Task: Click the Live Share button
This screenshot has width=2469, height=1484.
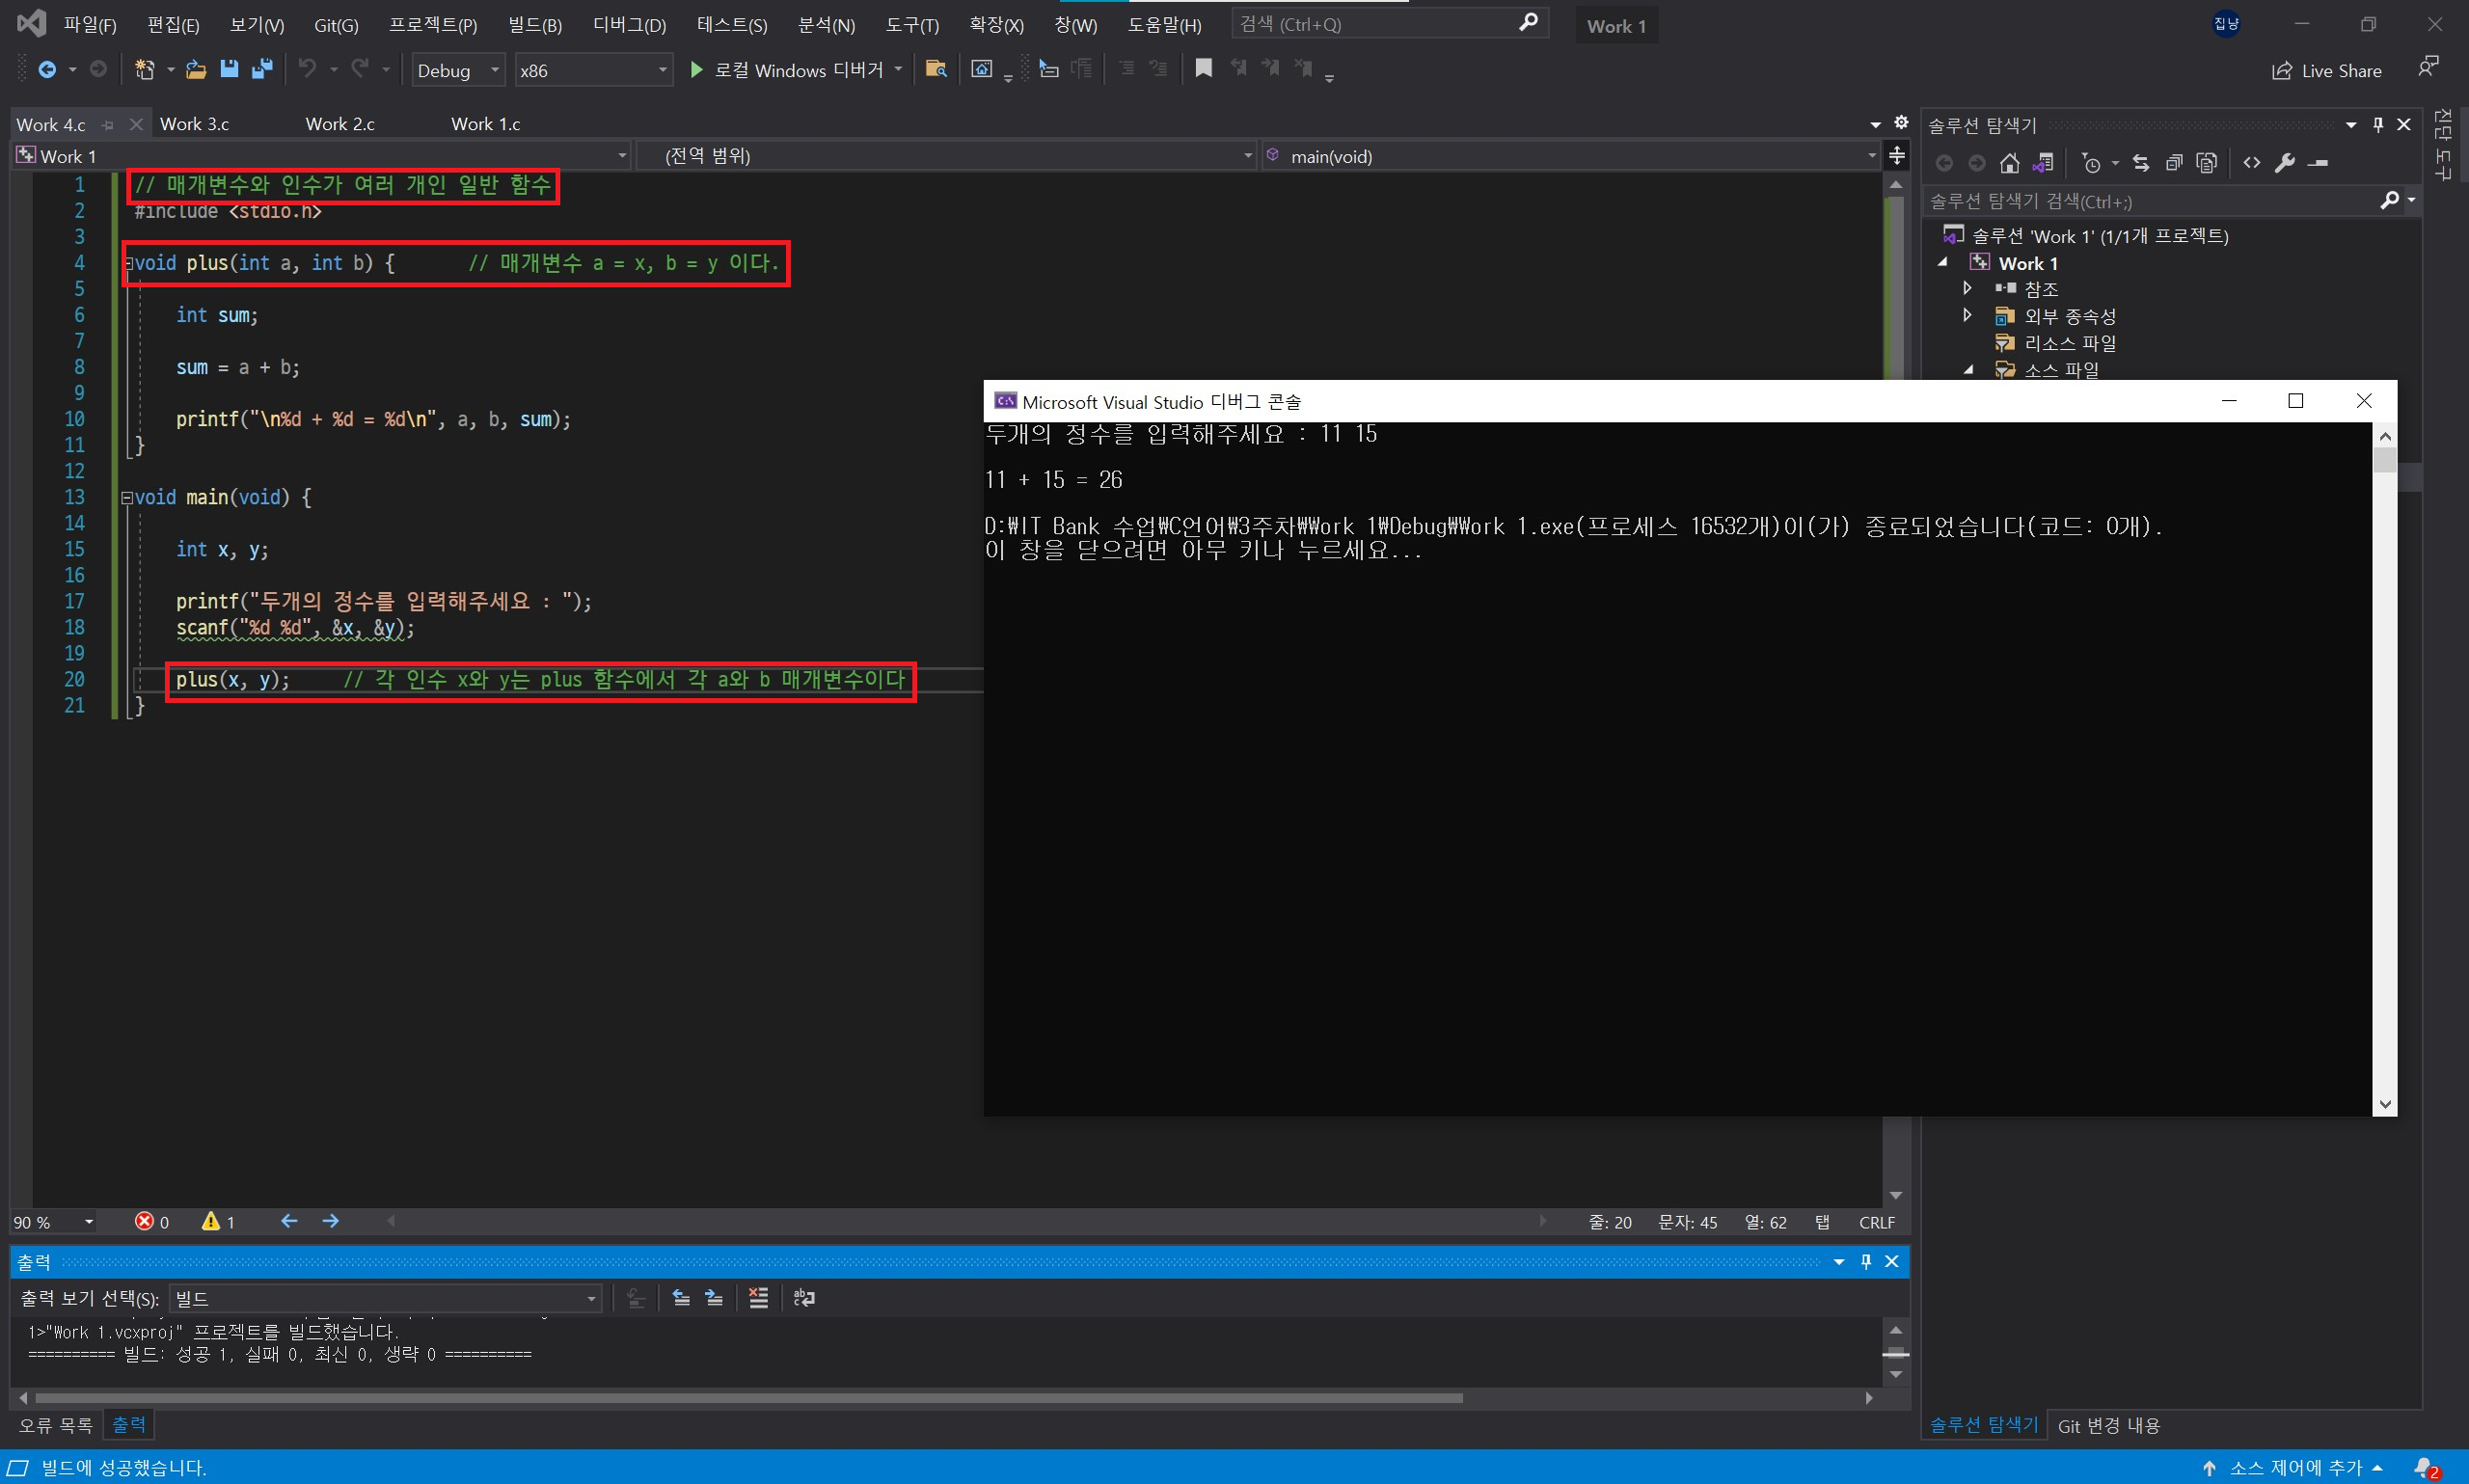Action: point(2326,70)
